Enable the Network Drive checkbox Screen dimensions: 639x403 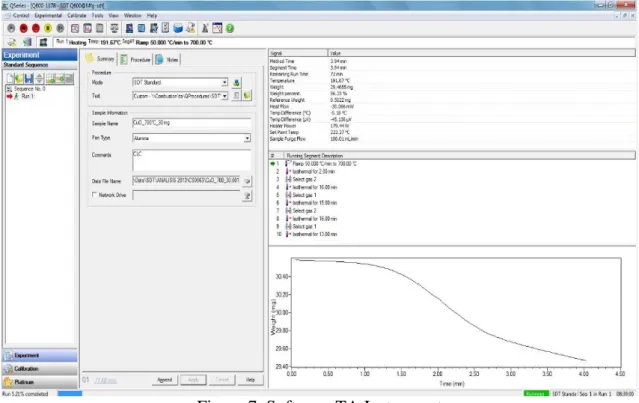tap(95, 195)
